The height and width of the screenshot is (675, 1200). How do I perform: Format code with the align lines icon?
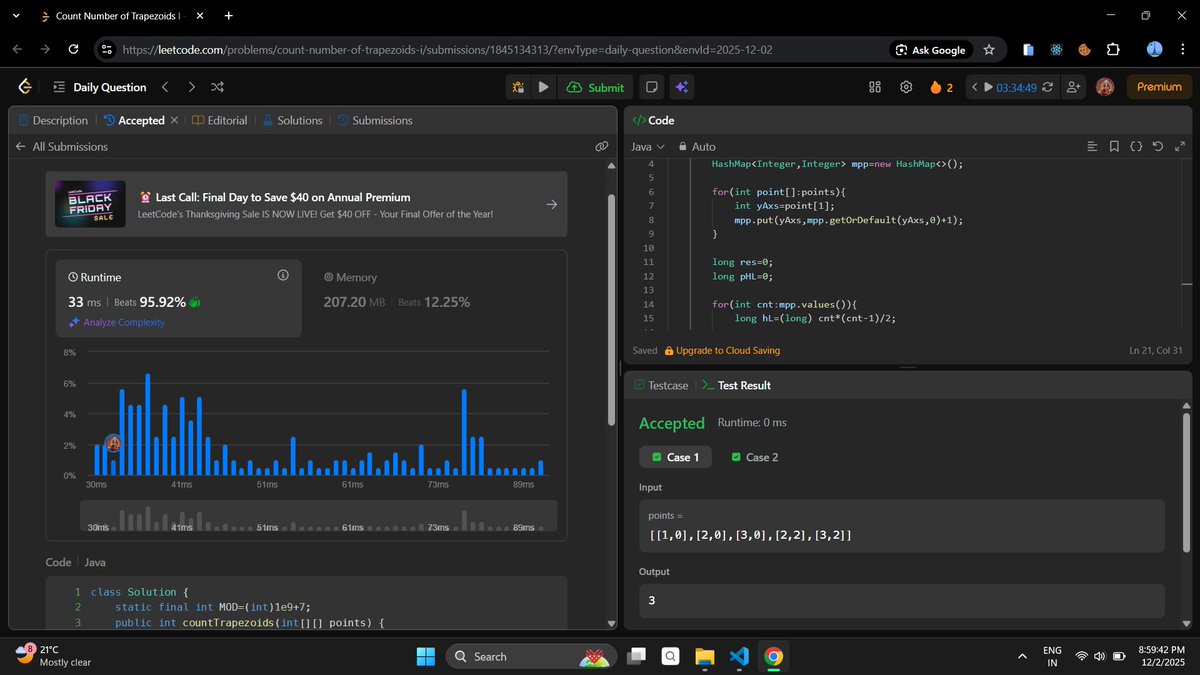[x=1092, y=146]
